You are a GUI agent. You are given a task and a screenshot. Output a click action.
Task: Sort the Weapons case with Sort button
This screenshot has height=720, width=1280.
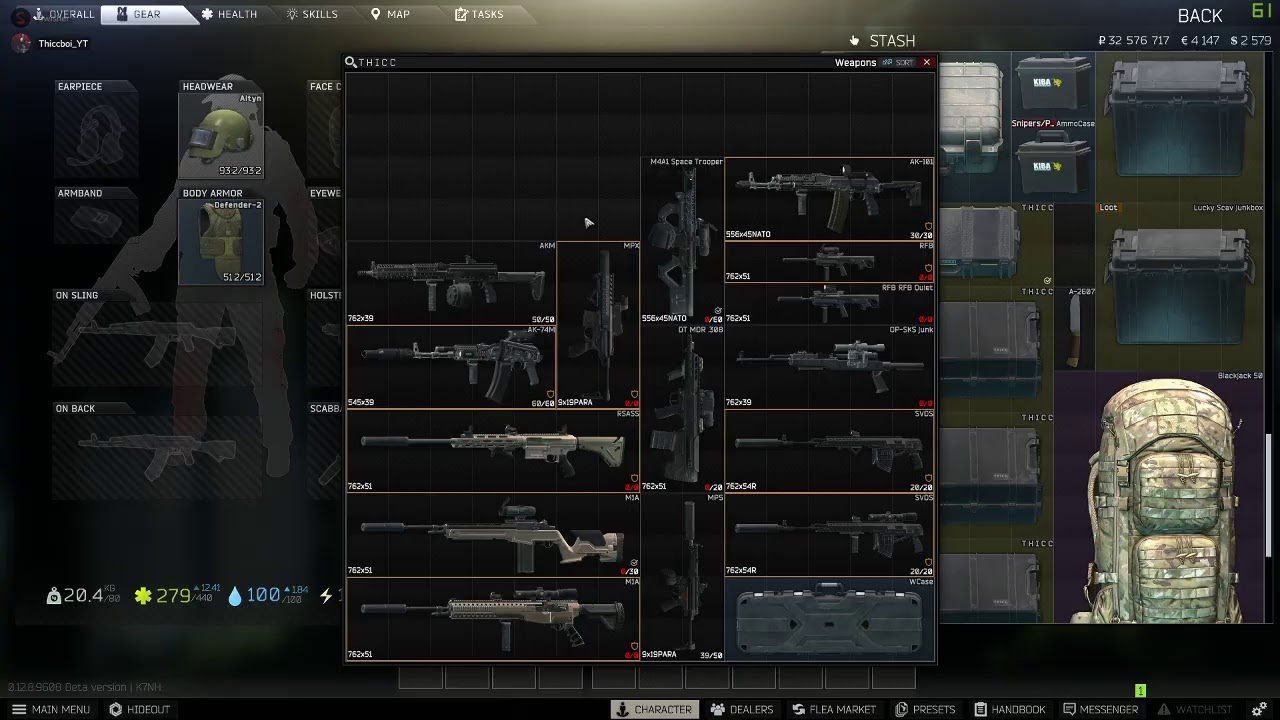pyautogui.click(x=898, y=62)
